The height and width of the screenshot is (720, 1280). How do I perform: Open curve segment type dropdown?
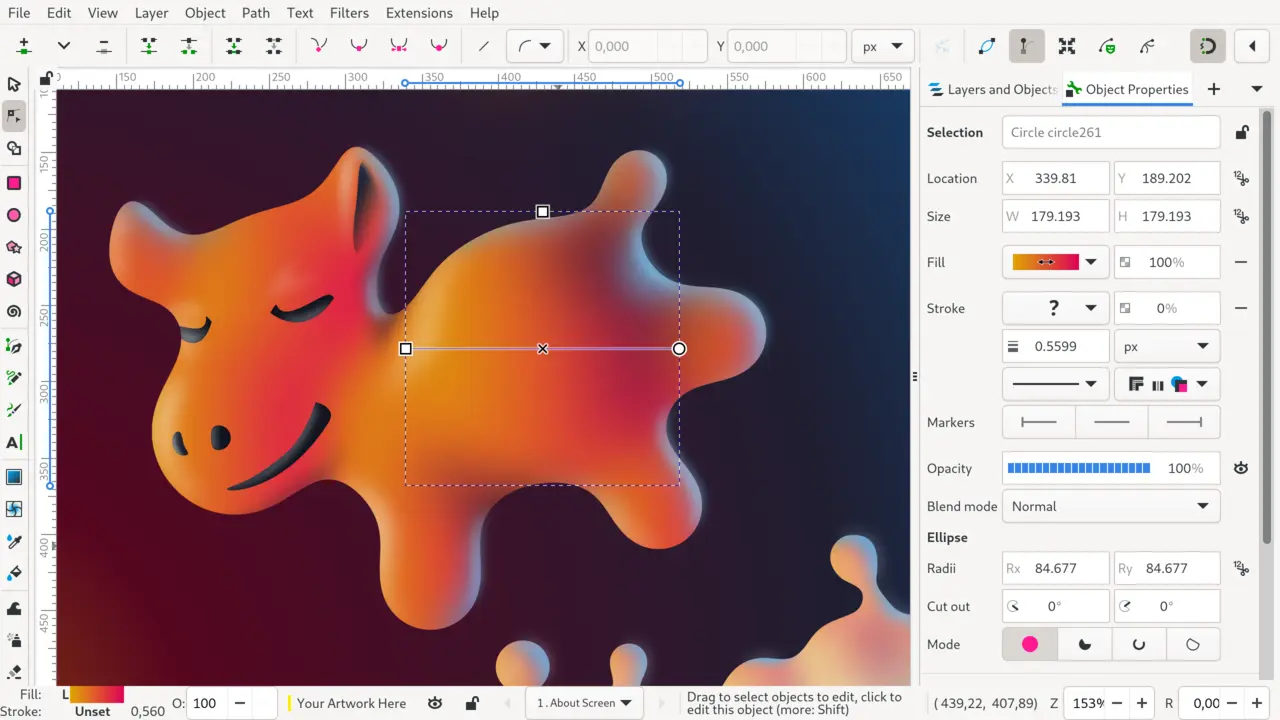point(535,46)
